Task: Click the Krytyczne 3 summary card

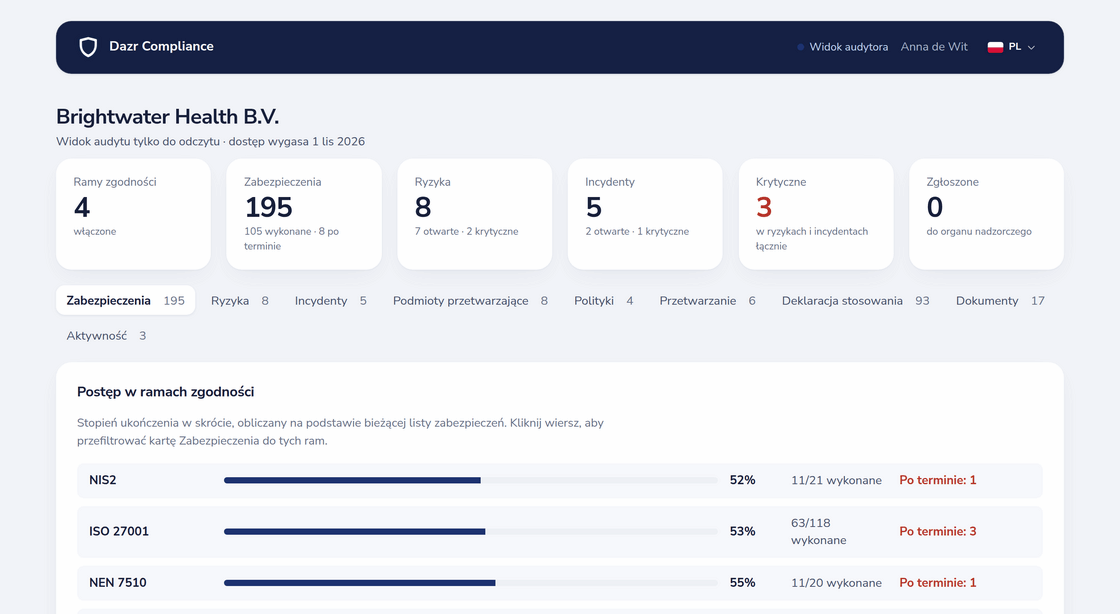Action: pos(816,214)
